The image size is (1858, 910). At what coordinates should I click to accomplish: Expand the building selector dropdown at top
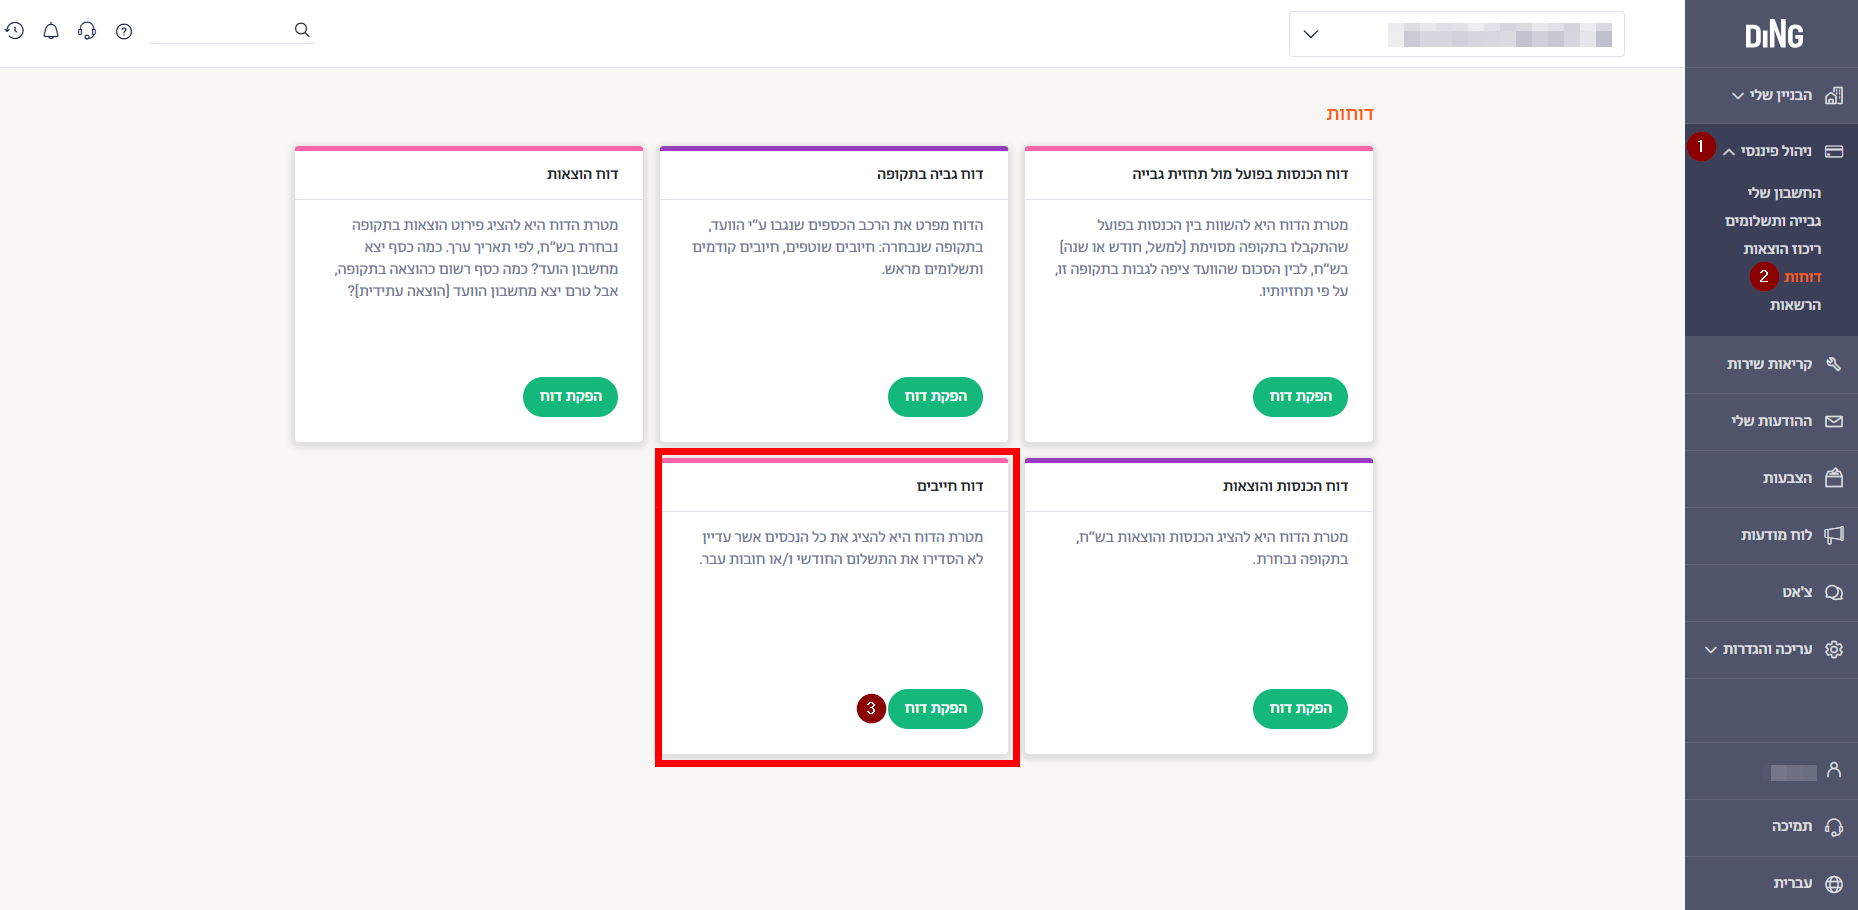[x=1311, y=34]
